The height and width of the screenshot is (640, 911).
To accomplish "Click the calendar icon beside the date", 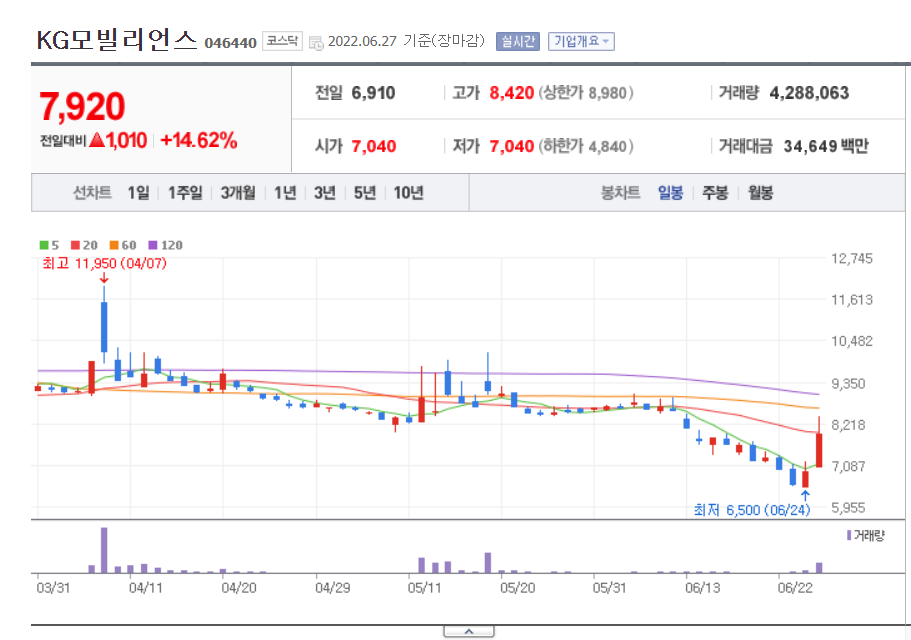I will click(x=316, y=43).
